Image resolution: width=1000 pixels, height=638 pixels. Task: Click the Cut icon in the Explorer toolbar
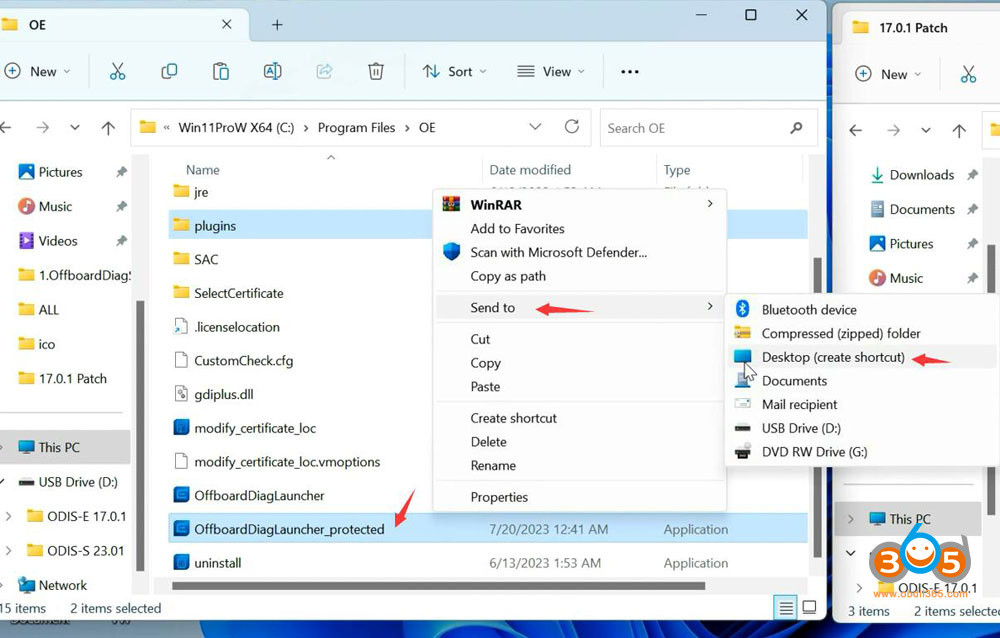point(118,71)
